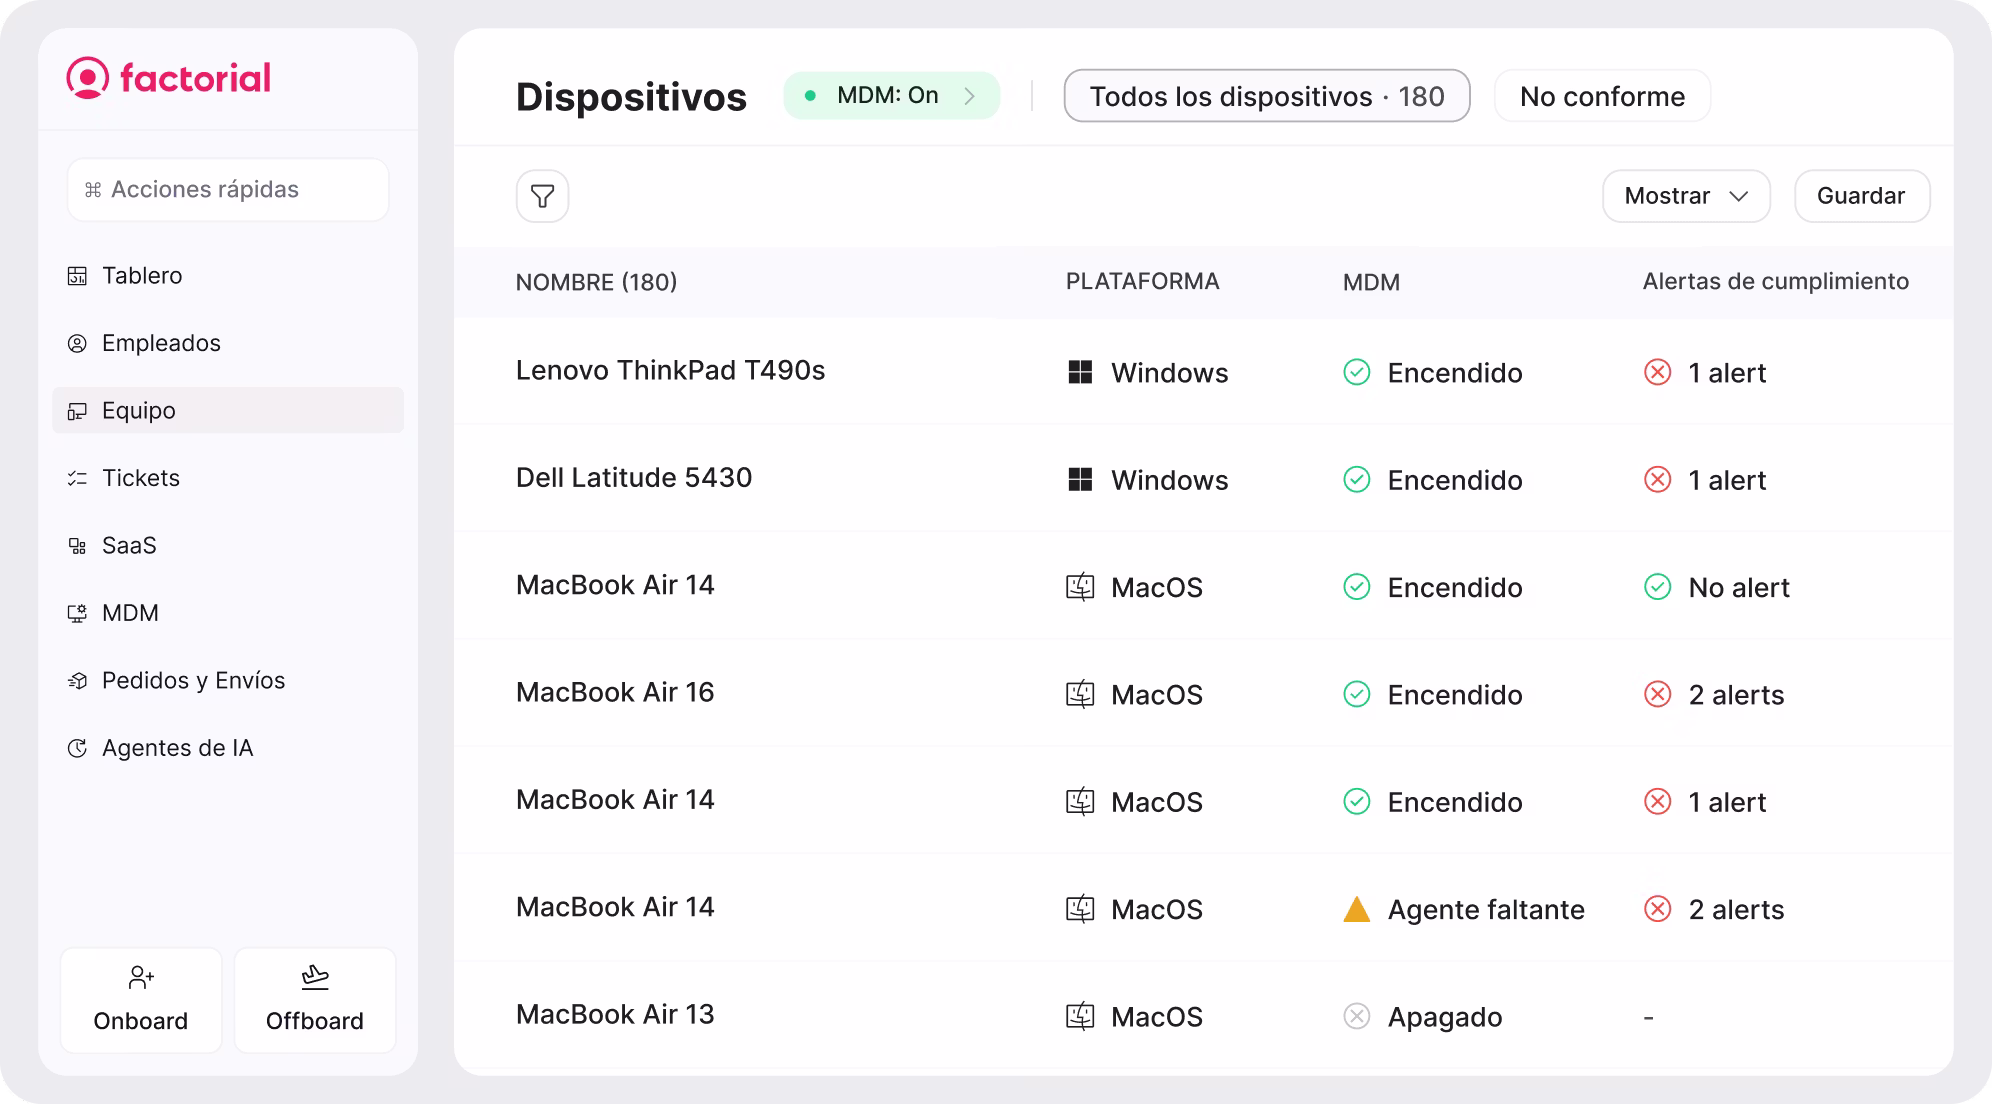Start the Offboard action
The width and height of the screenshot is (1992, 1104).
point(315,1000)
